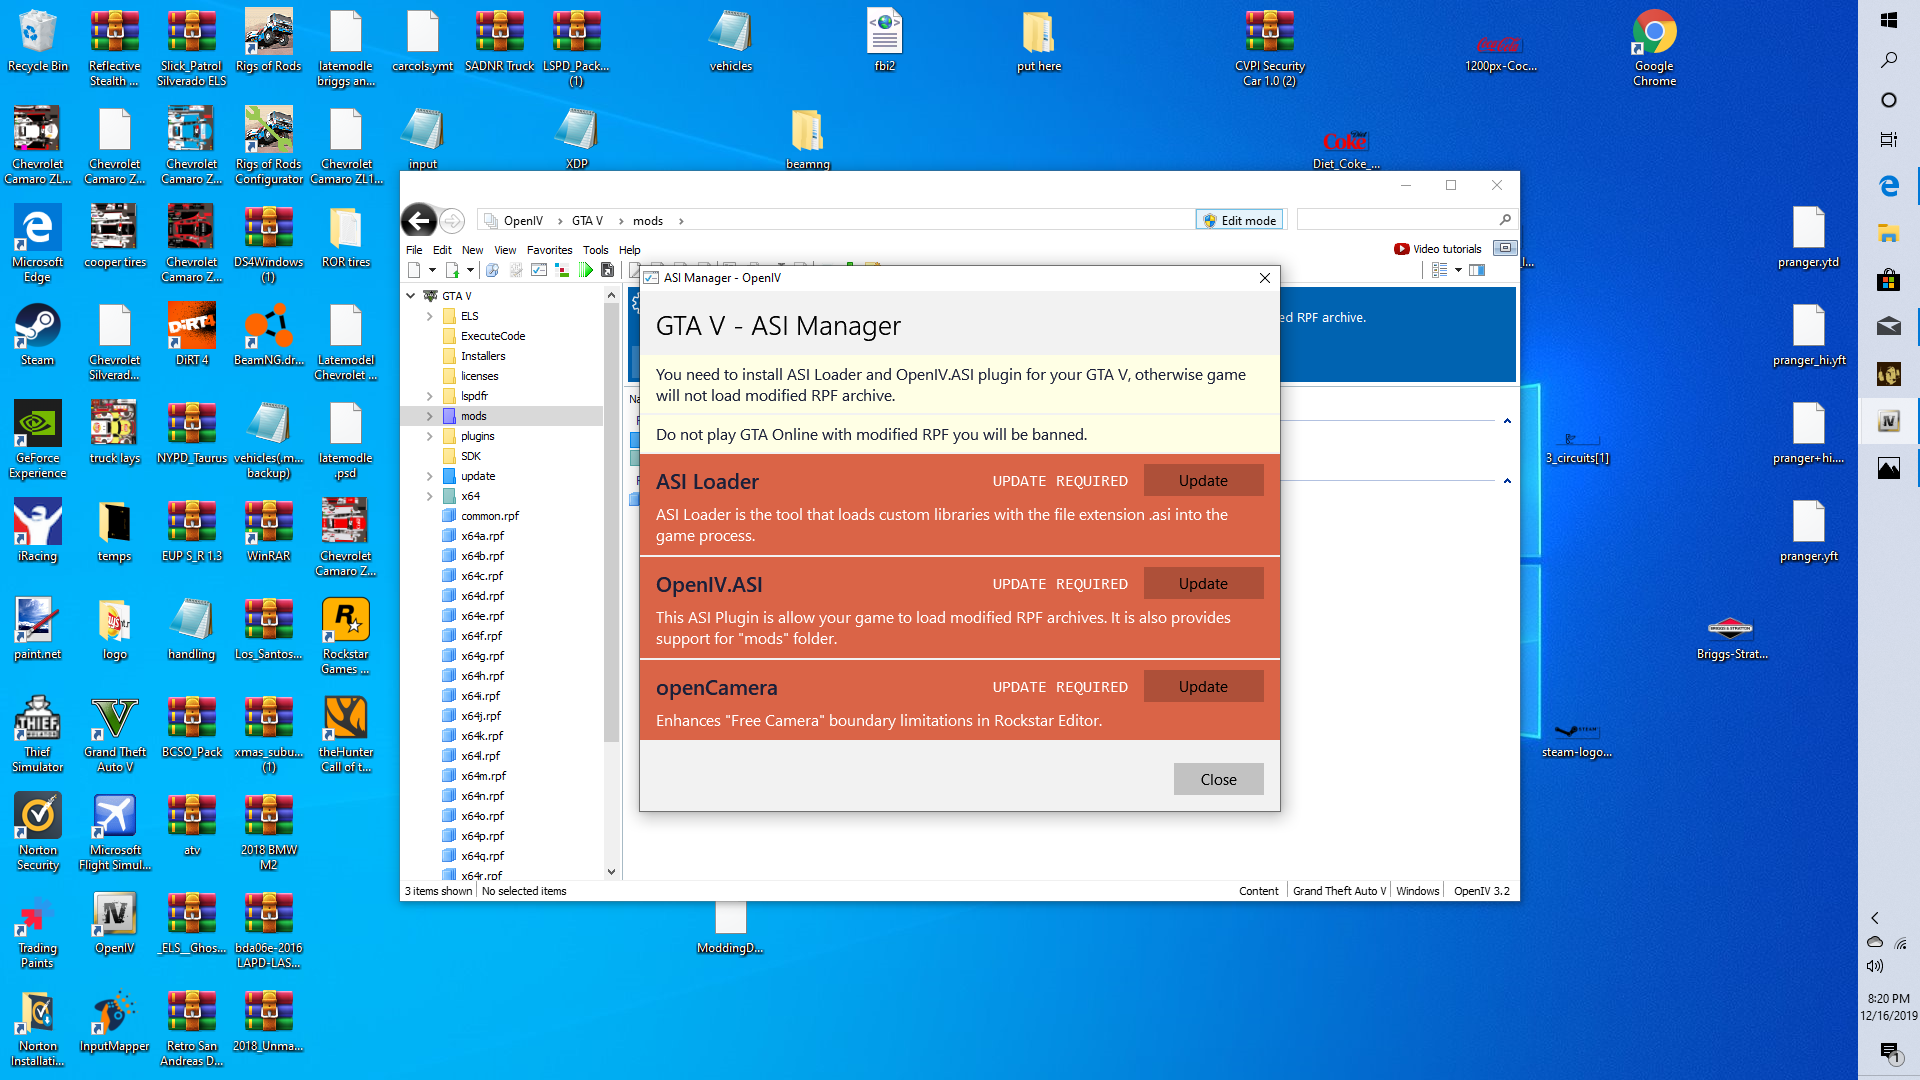Toggle the preview pane icon
1920x1080 pixels.
point(1477,270)
